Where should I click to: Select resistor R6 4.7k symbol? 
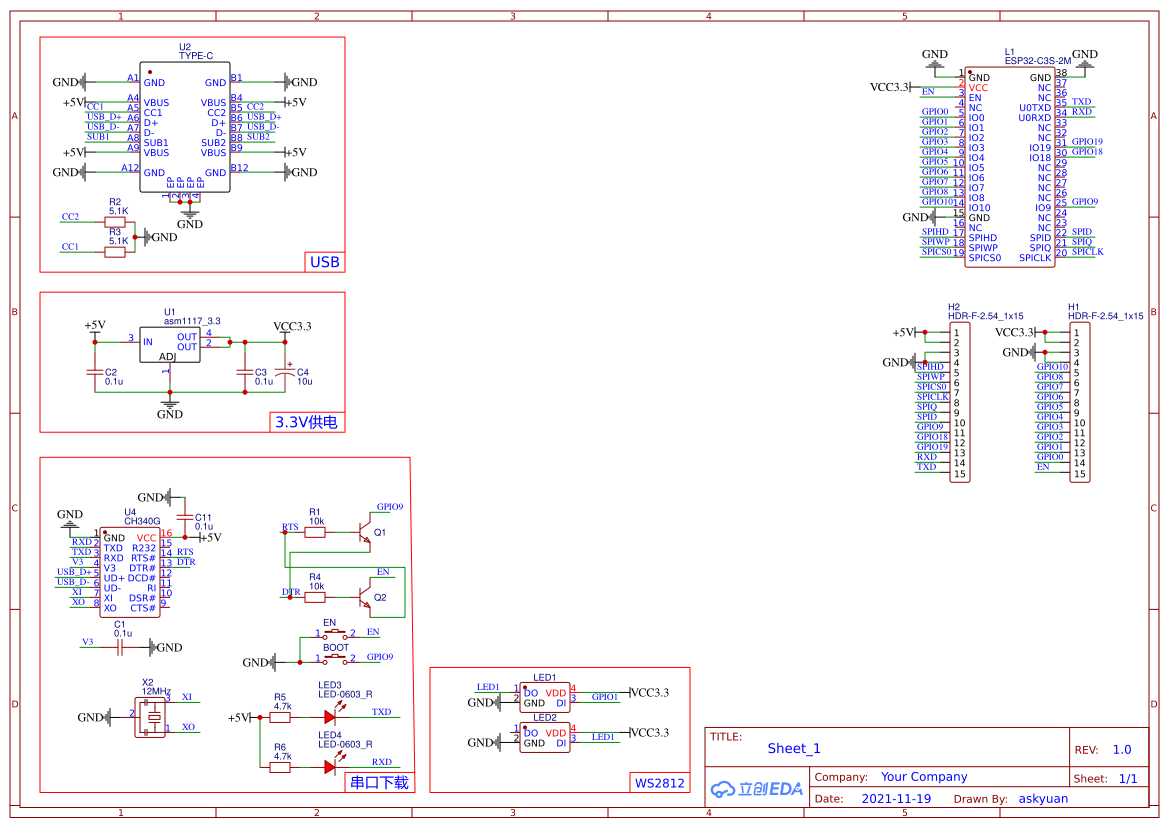point(280,767)
